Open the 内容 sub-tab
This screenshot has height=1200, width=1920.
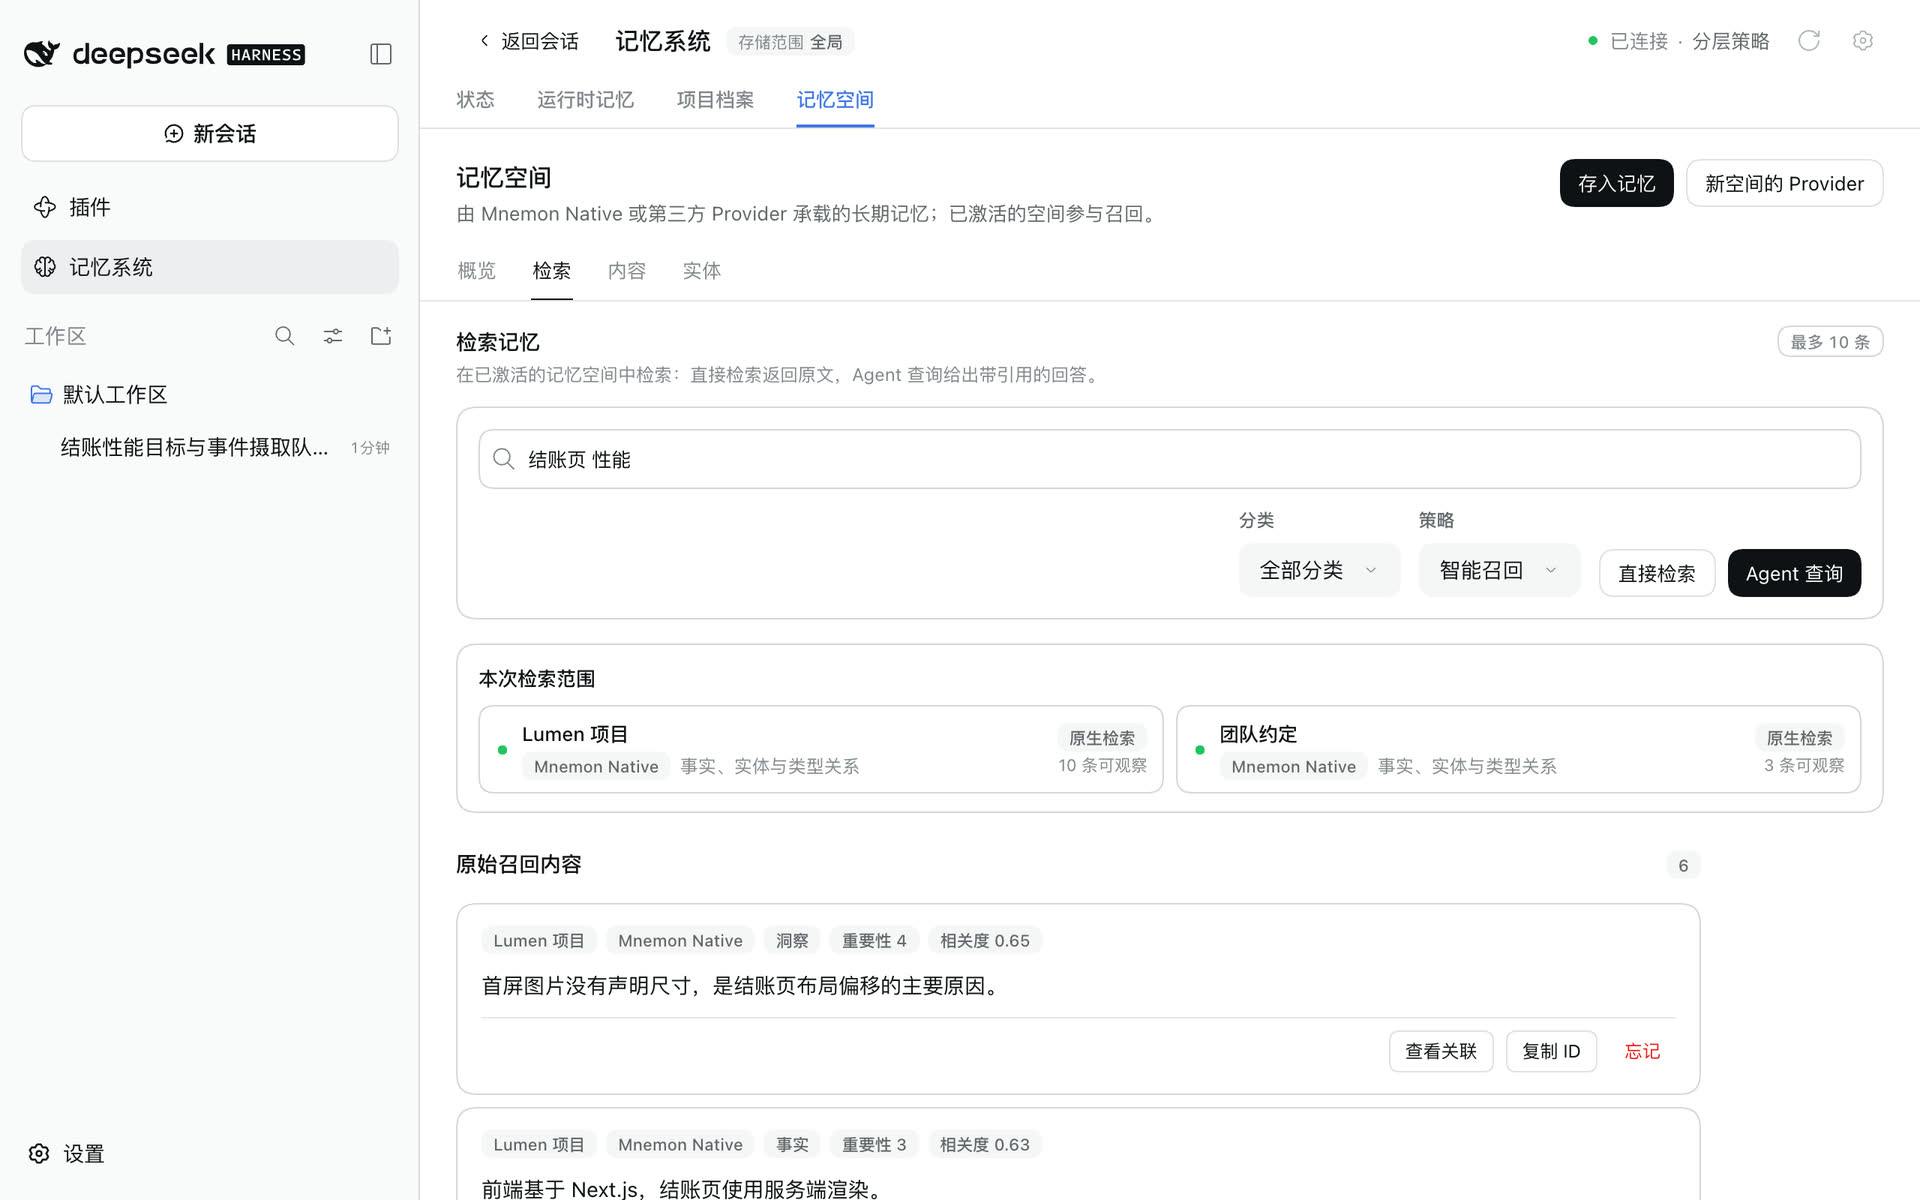(627, 271)
